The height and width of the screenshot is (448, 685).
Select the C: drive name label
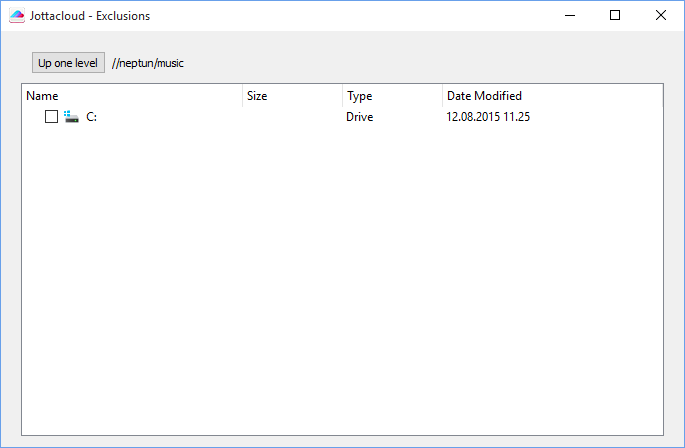(91, 117)
